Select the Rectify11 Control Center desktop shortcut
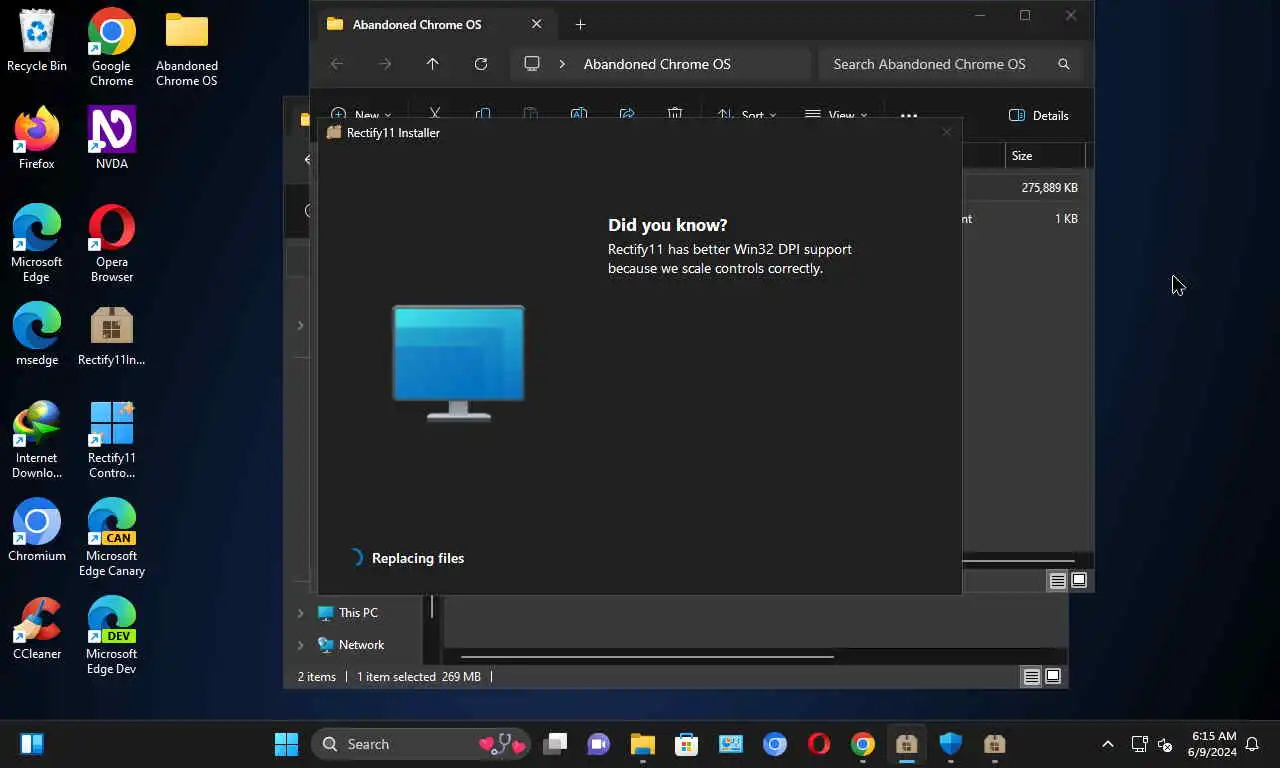The height and width of the screenshot is (768, 1280). pos(111,439)
